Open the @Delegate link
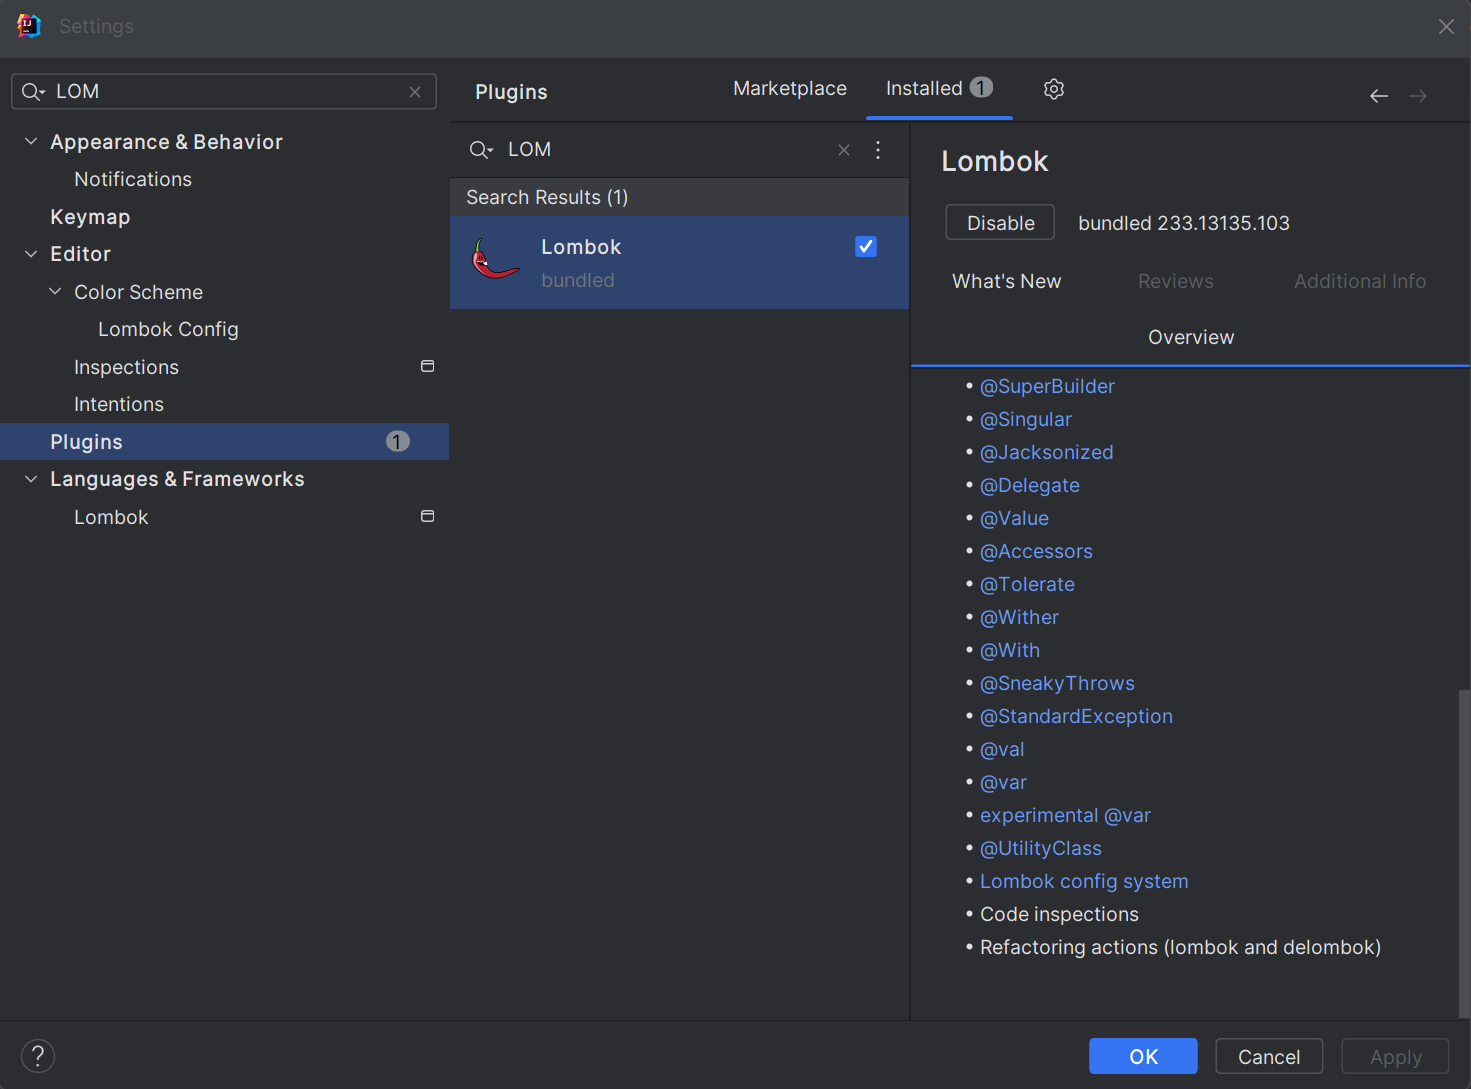This screenshot has width=1471, height=1089. [1030, 485]
